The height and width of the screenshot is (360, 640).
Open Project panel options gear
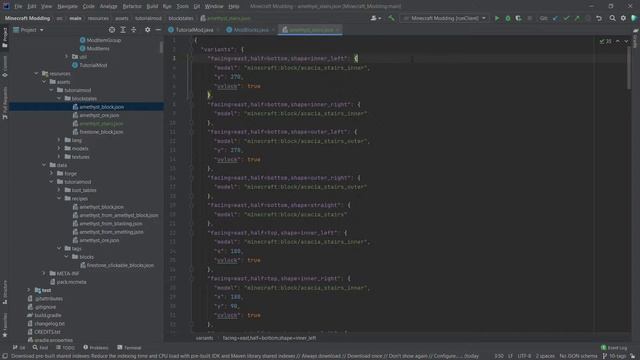point(147,30)
